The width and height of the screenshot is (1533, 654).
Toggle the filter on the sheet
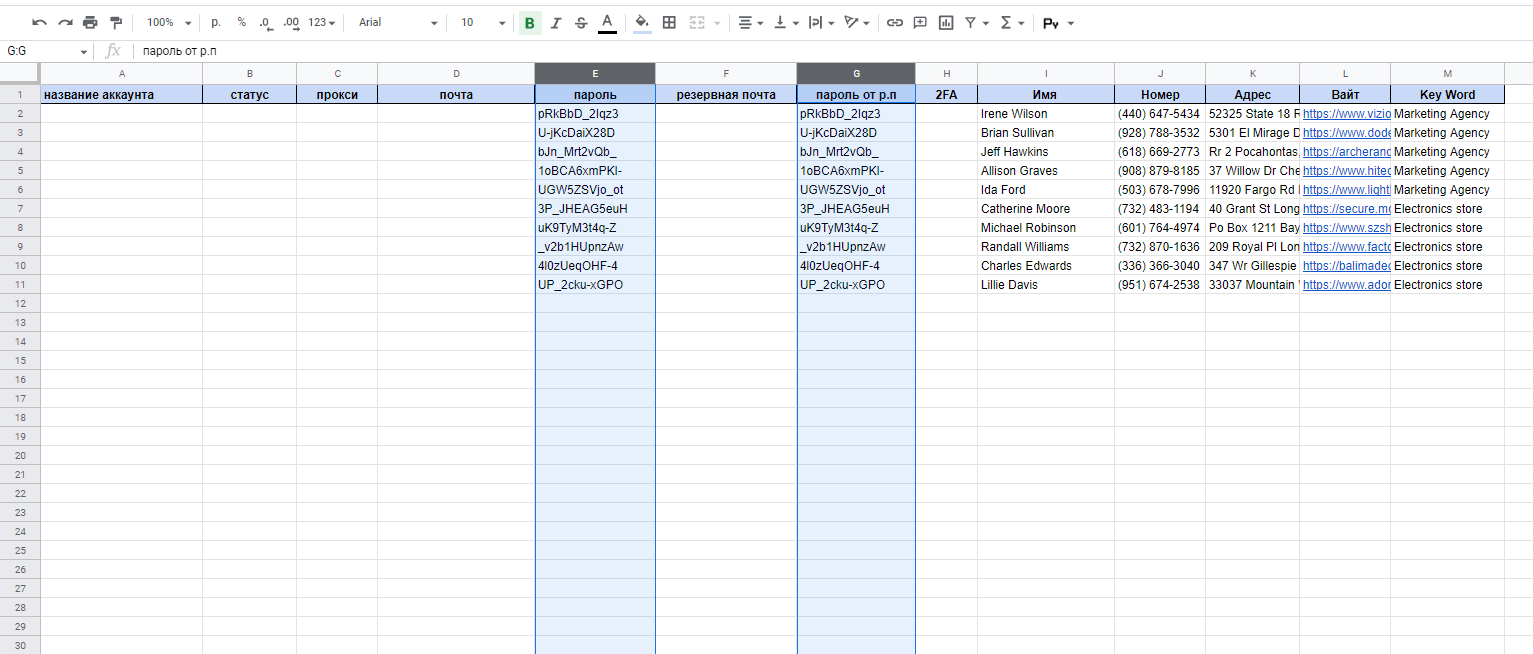point(975,22)
